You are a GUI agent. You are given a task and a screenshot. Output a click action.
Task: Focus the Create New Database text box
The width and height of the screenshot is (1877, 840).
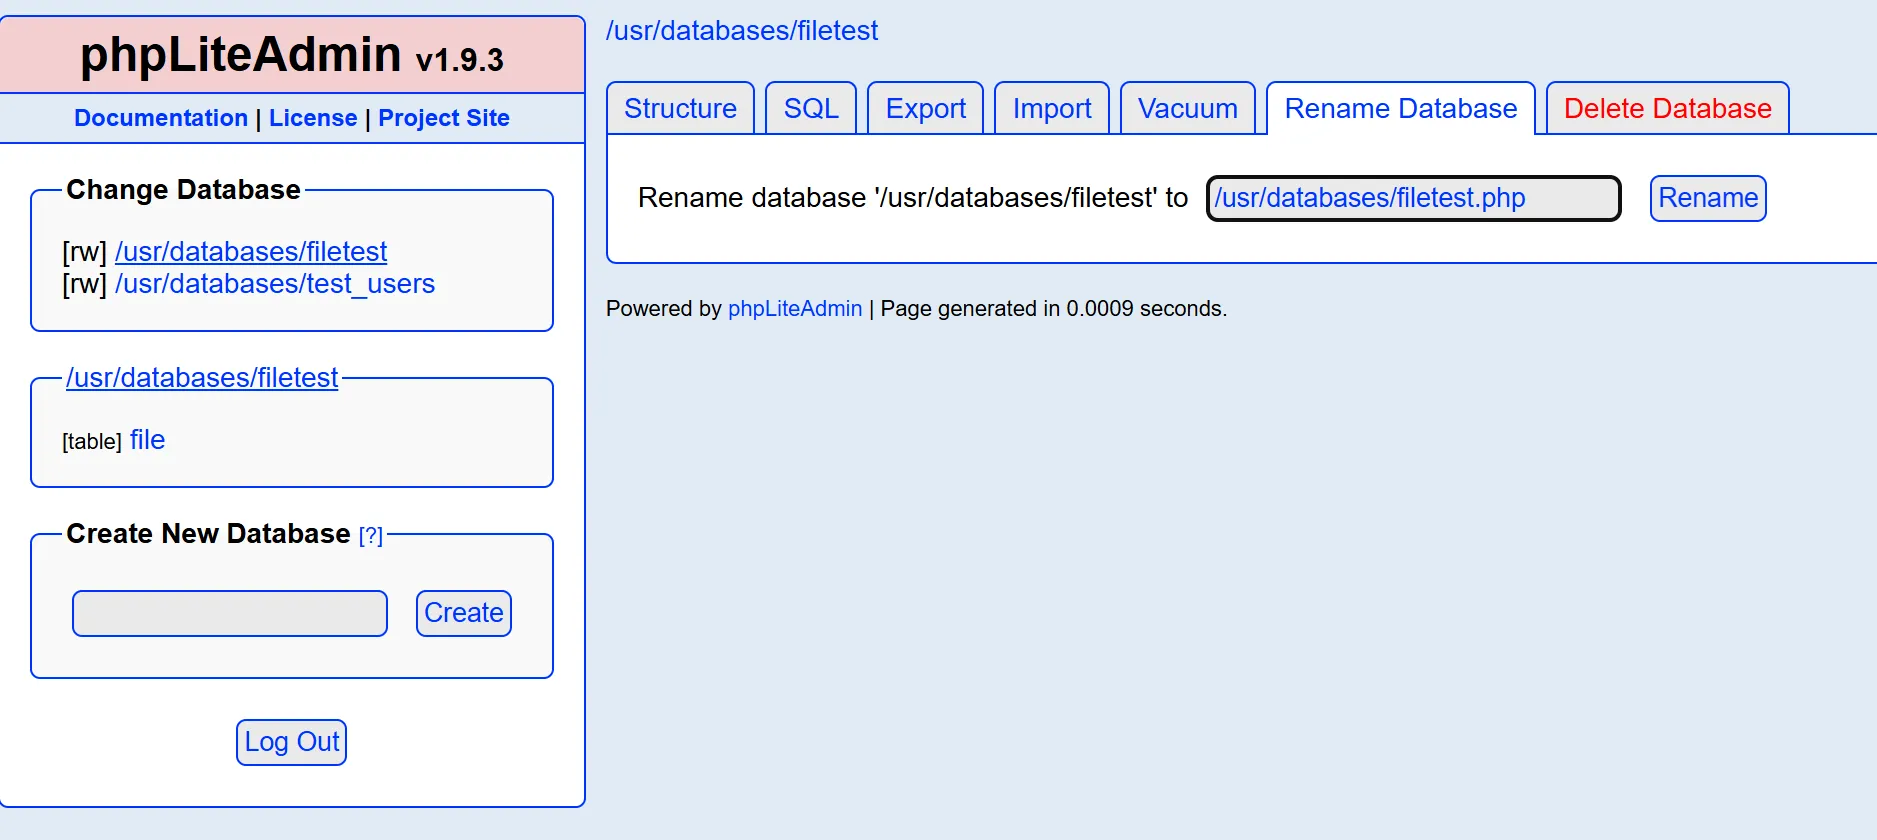pos(230,613)
